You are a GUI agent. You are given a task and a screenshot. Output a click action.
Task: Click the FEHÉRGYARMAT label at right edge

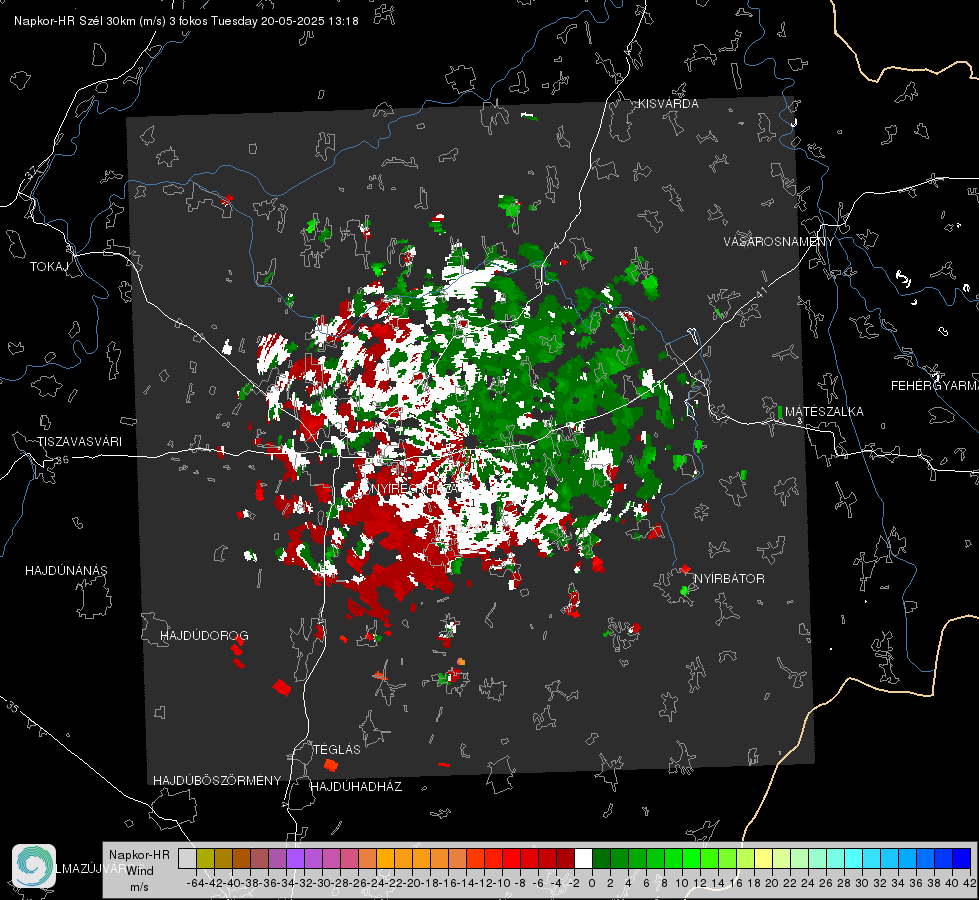point(934,386)
